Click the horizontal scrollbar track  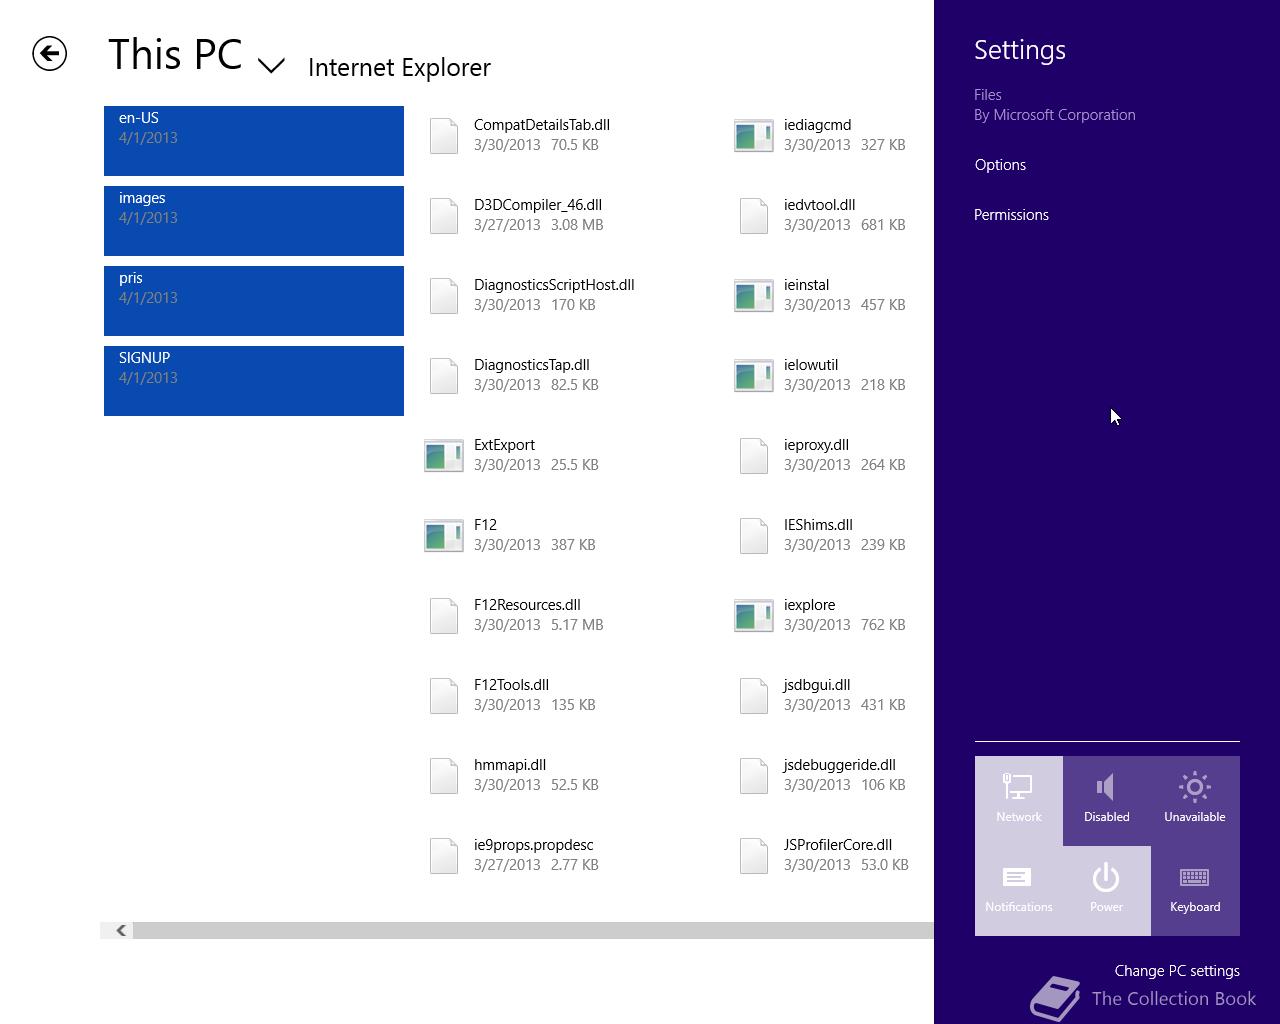[533, 931]
